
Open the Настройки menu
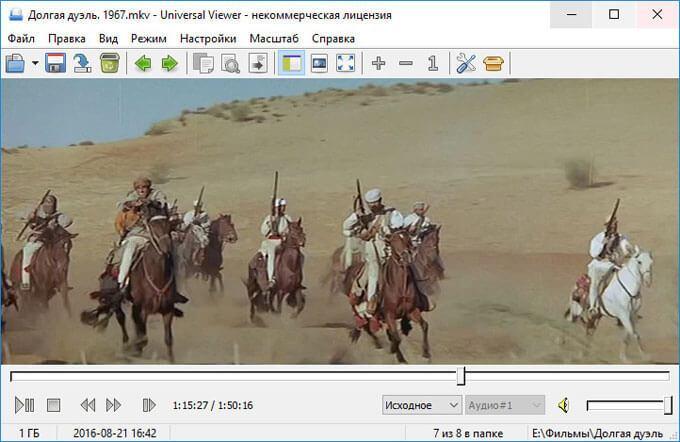pyautogui.click(x=208, y=39)
